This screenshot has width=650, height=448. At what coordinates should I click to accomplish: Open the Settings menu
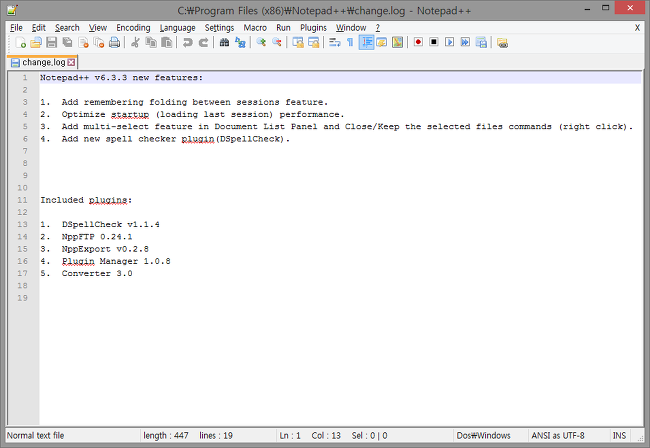(219, 28)
